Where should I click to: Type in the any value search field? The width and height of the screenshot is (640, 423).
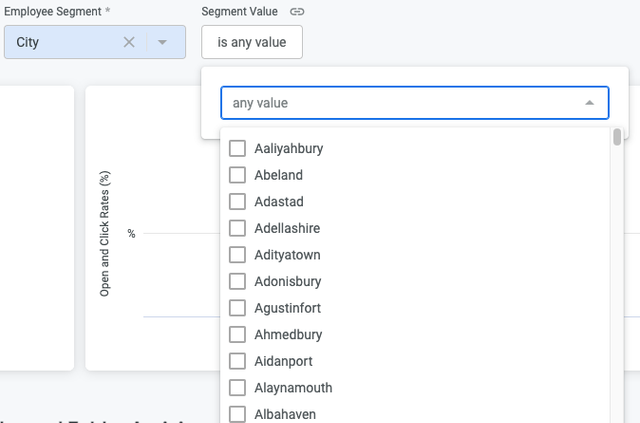(x=400, y=103)
